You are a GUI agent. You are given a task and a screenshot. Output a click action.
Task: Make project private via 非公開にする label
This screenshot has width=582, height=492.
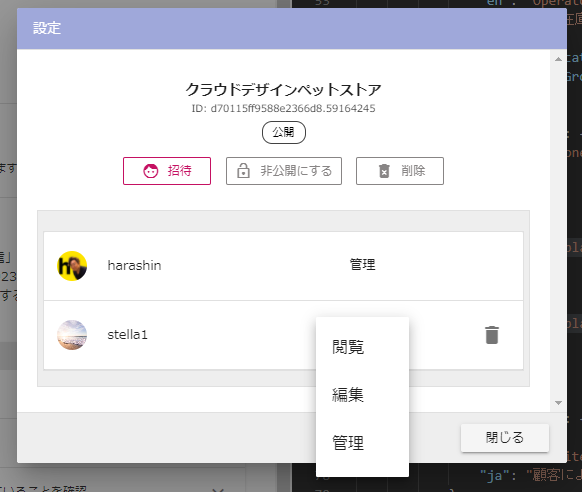296,171
